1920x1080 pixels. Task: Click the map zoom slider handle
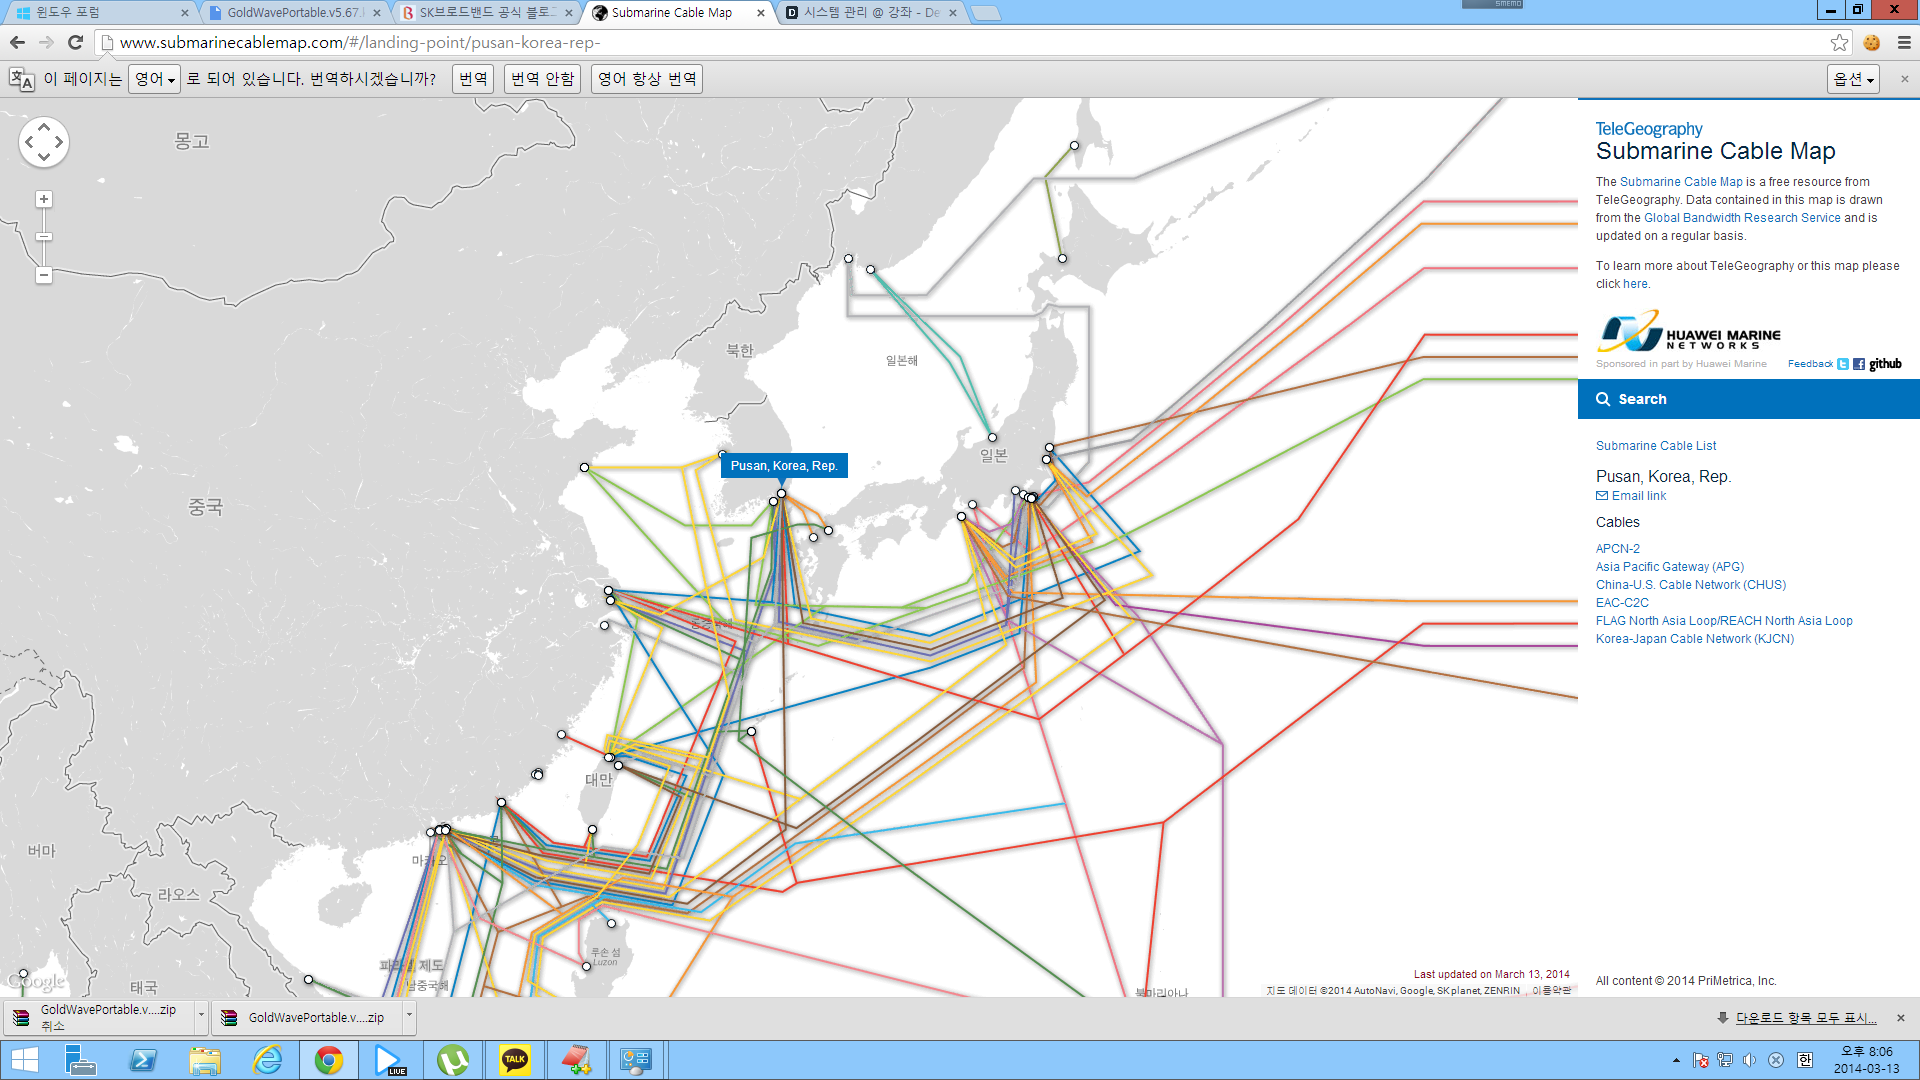pyautogui.click(x=44, y=237)
